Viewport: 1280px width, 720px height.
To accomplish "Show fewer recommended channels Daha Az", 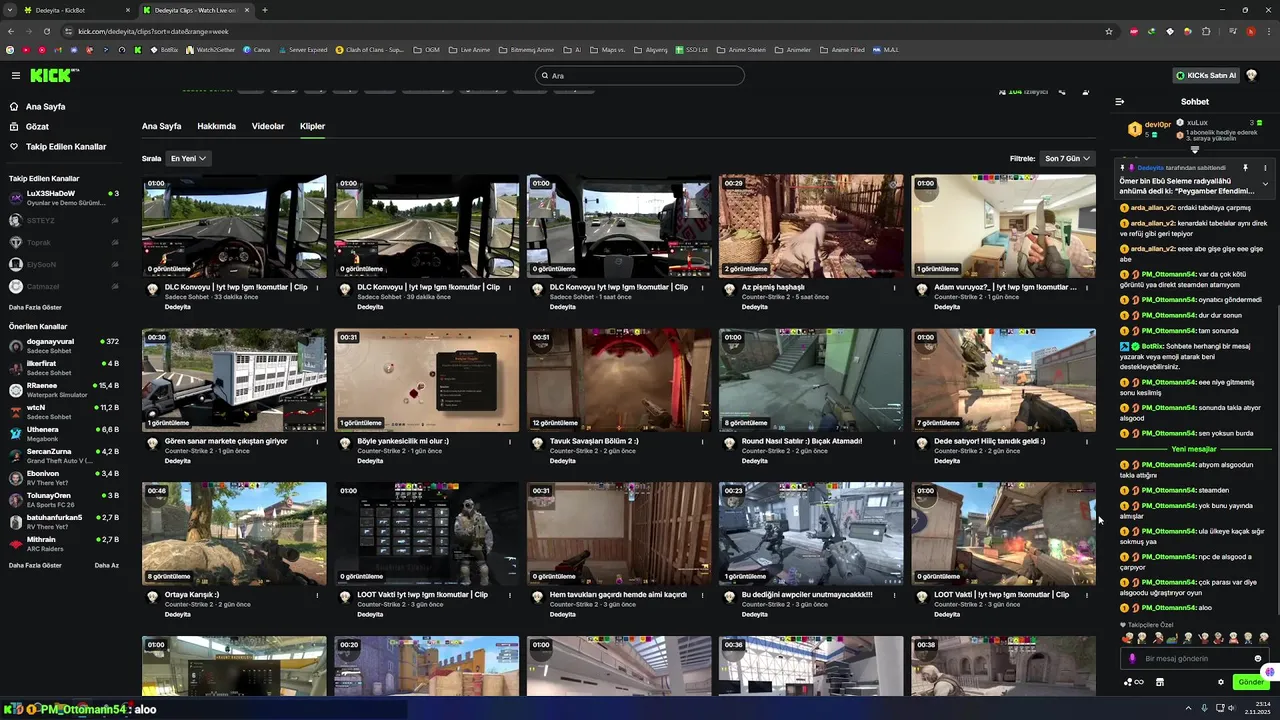I will coord(107,565).
